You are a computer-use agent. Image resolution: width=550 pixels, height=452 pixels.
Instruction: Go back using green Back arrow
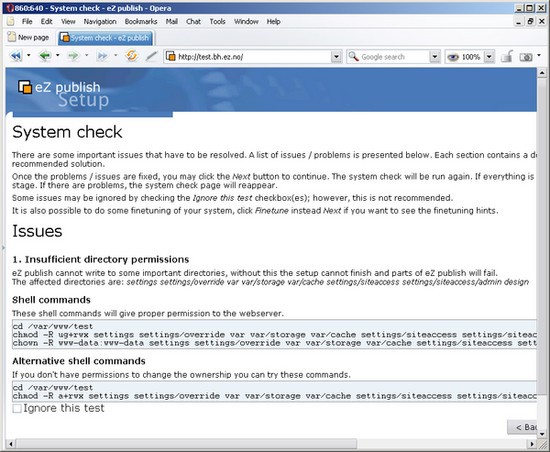pyautogui.click(x=45, y=56)
